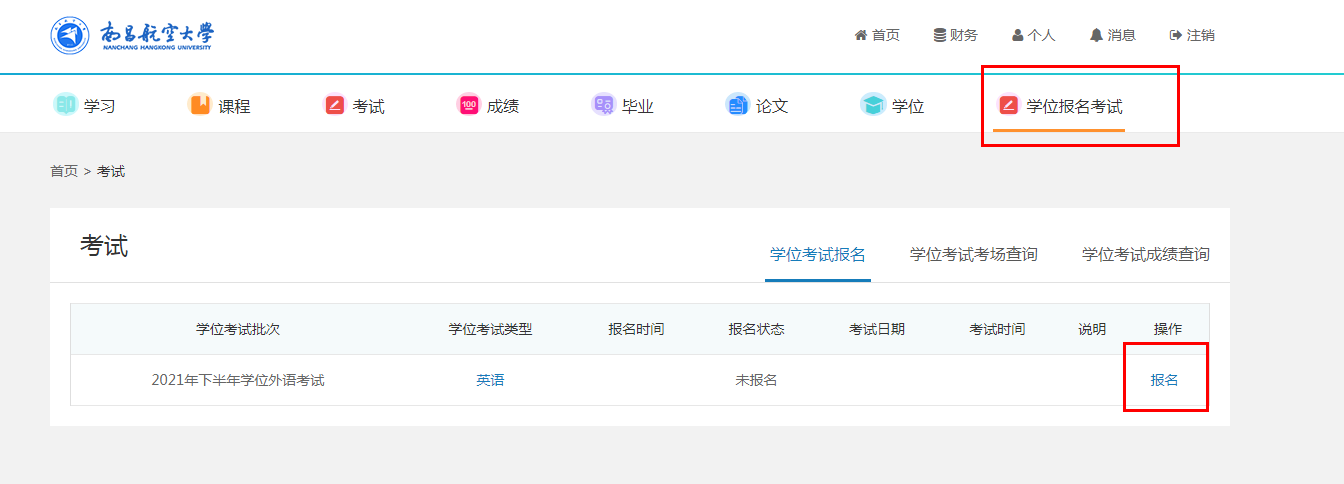
Task: Open the 学习 menu item
Action: (x=100, y=106)
